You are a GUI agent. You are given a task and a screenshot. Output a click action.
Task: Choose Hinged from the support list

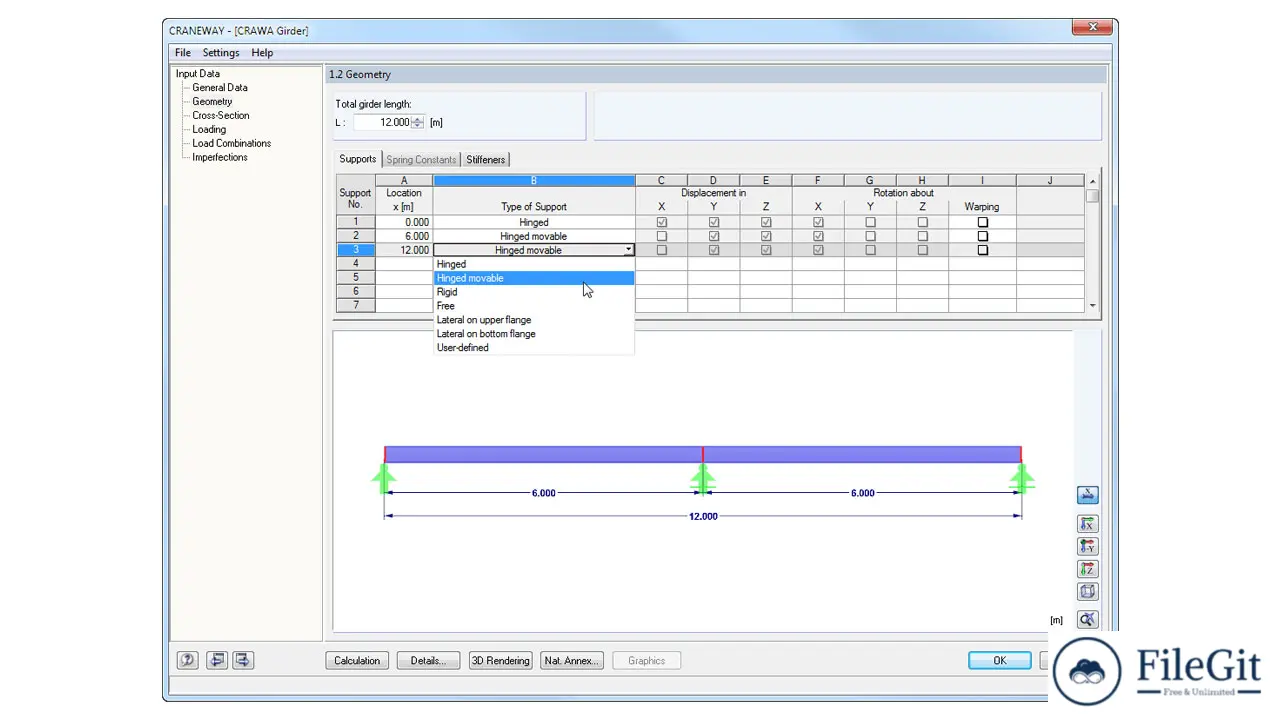coord(534,264)
